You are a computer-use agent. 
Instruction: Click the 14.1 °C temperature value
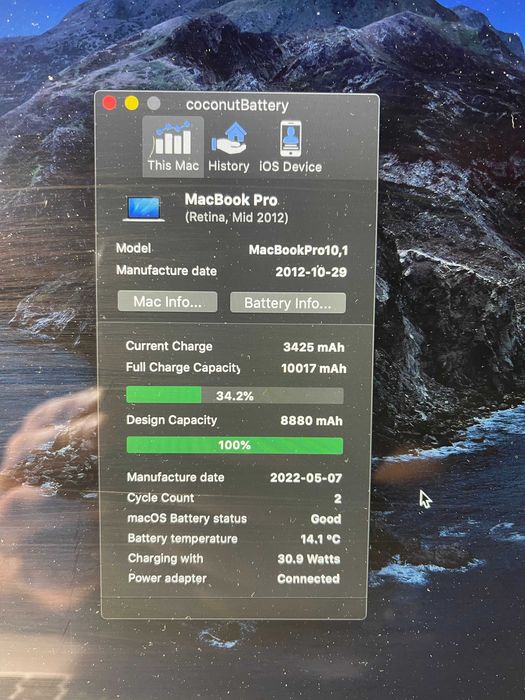coord(321,539)
